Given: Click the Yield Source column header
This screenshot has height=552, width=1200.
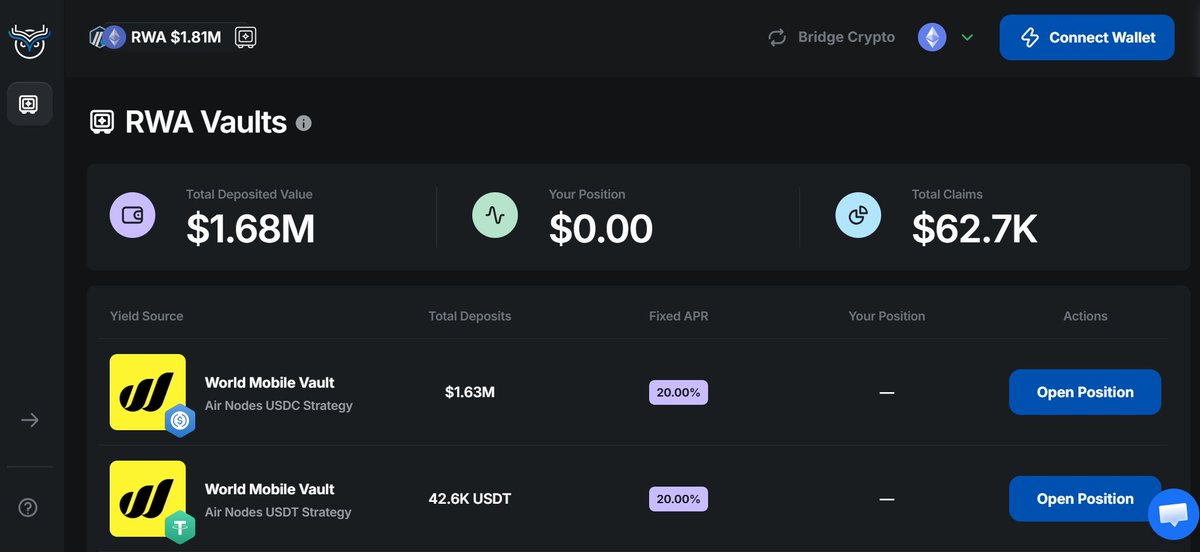Looking at the screenshot, I should point(147,316).
